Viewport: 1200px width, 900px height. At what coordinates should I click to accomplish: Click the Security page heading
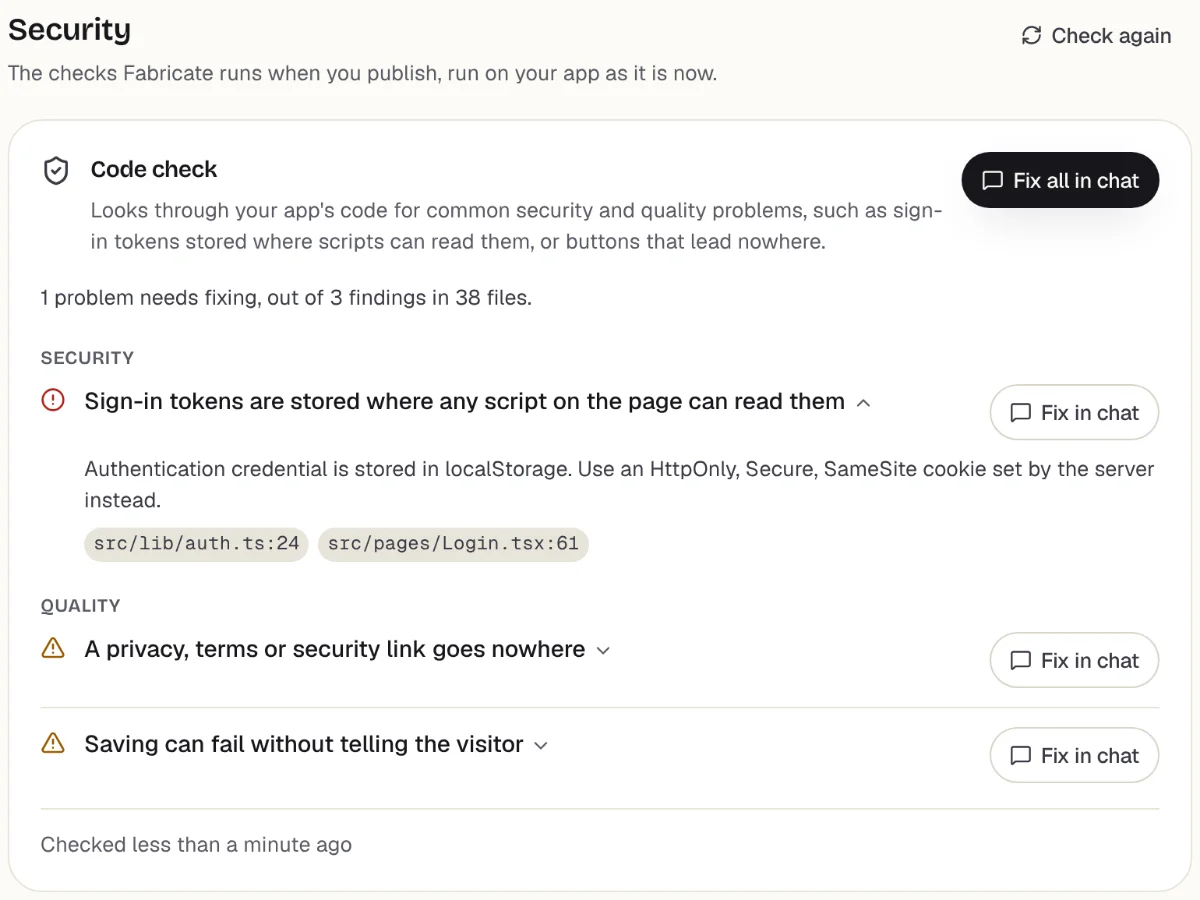point(70,29)
